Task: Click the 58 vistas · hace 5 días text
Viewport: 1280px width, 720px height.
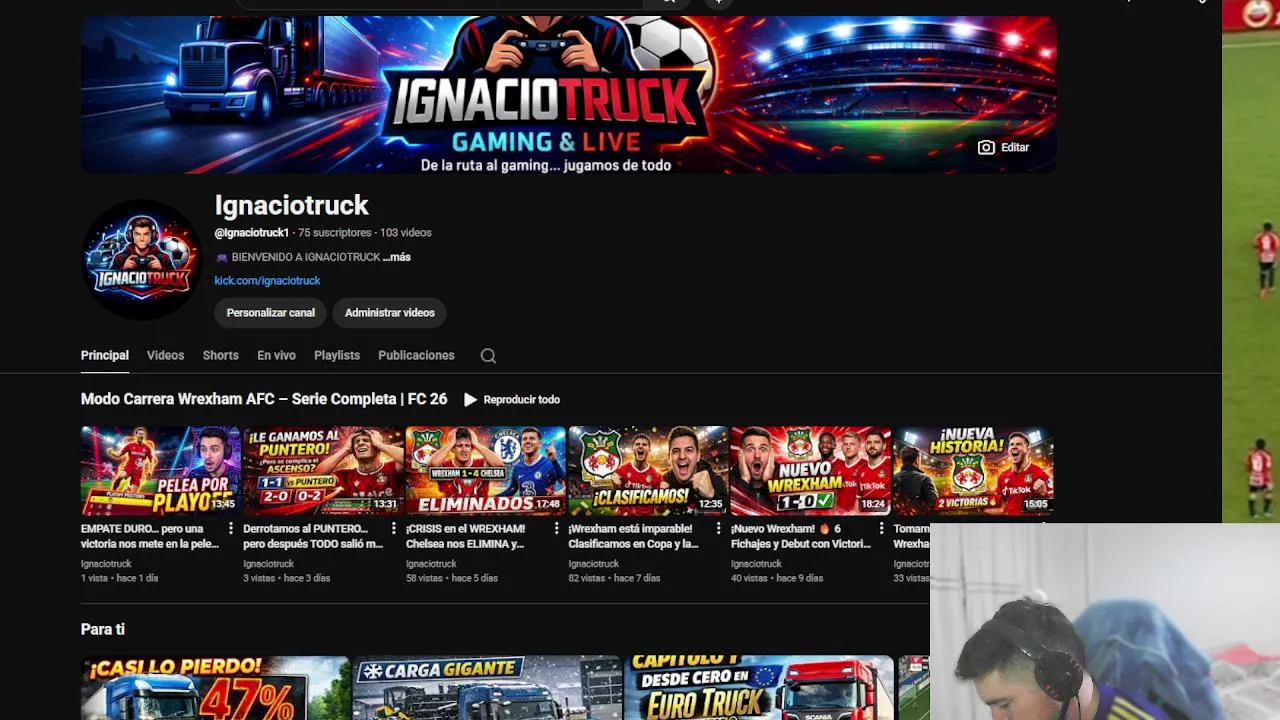Action: click(x=451, y=578)
